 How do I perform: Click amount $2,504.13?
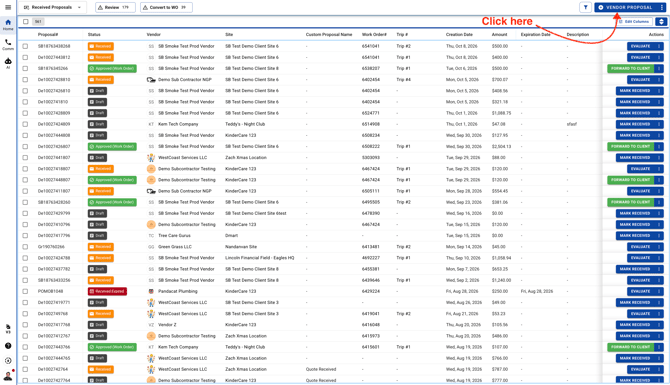click(501, 146)
